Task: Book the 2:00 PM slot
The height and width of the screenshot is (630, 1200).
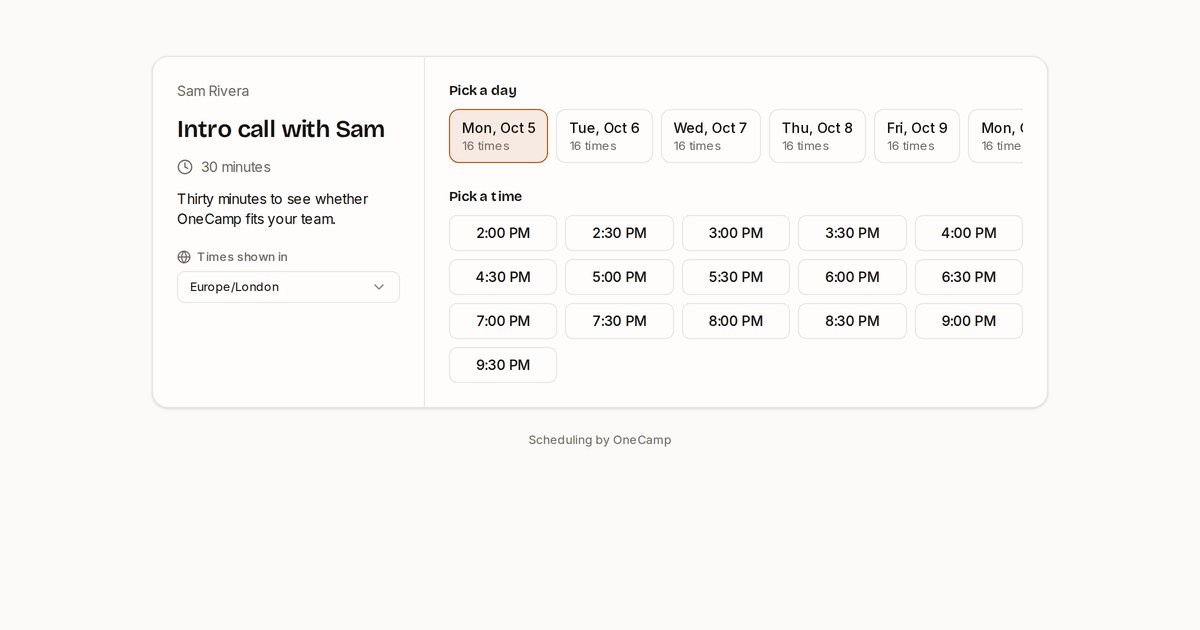Action: click(503, 233)
